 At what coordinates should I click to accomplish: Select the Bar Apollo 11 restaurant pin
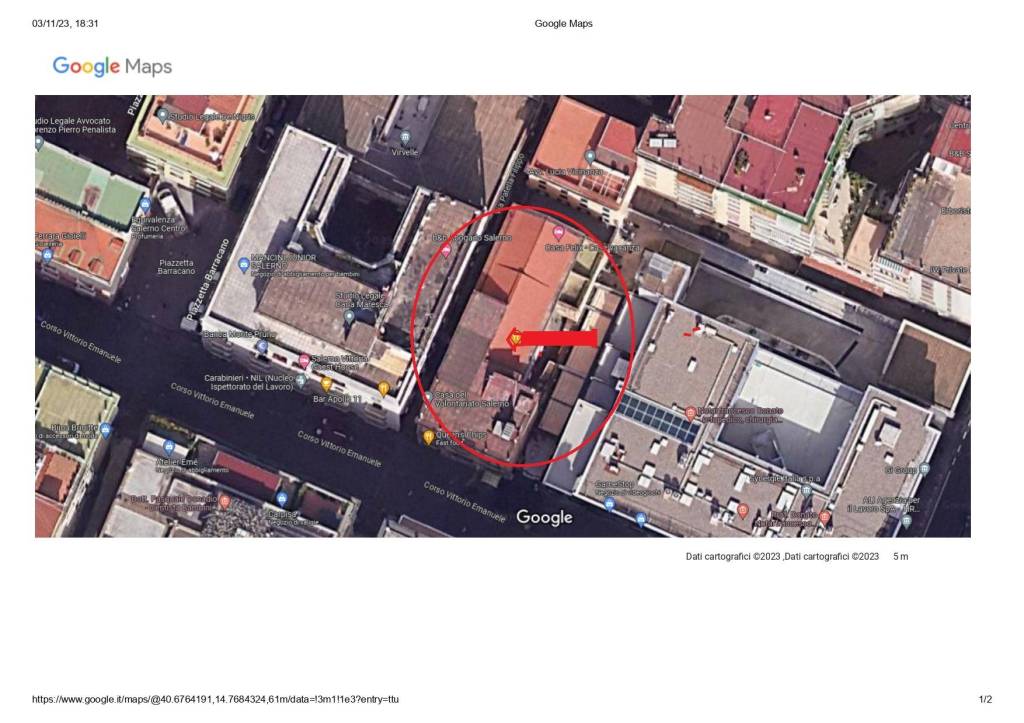tap(327, 383)
